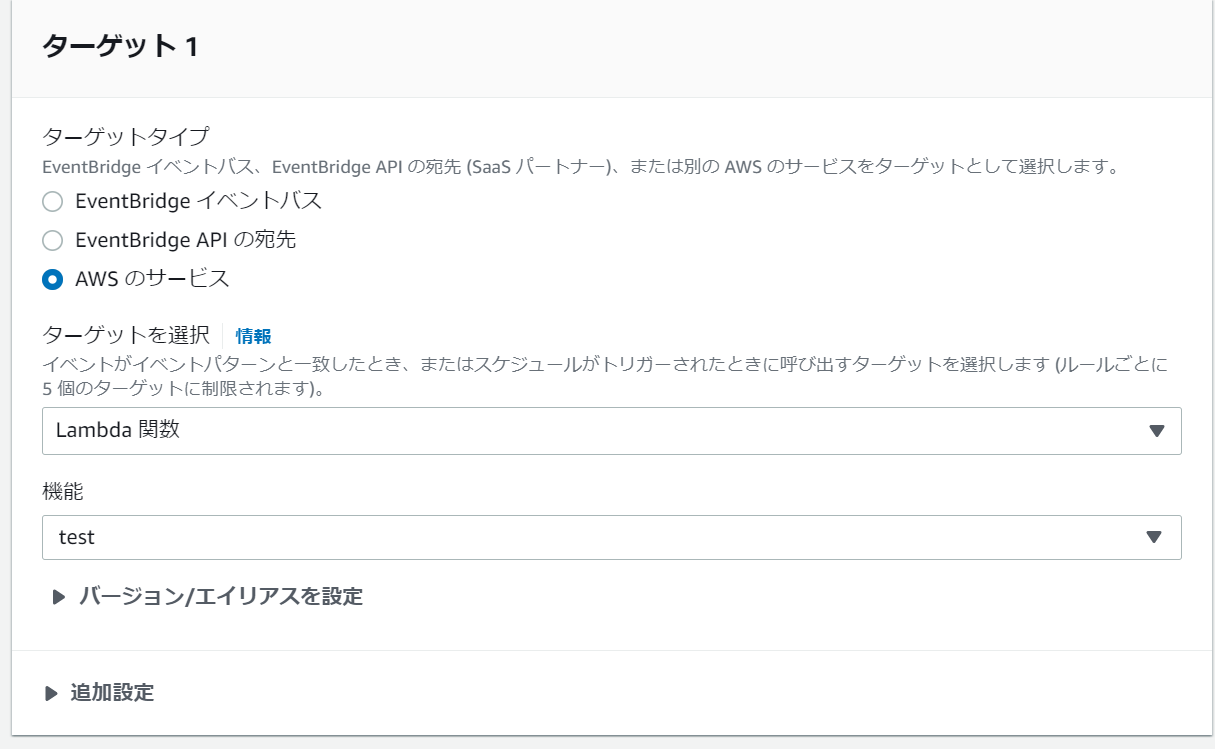Viewport: 1215px width, 749px height.
Task: Select the EventBridge イベントバス radio button
Action: pos(51,201)
